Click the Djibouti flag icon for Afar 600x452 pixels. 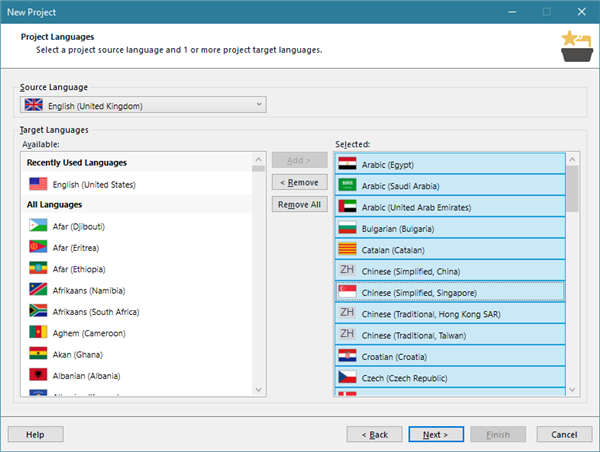coord(38,226)
